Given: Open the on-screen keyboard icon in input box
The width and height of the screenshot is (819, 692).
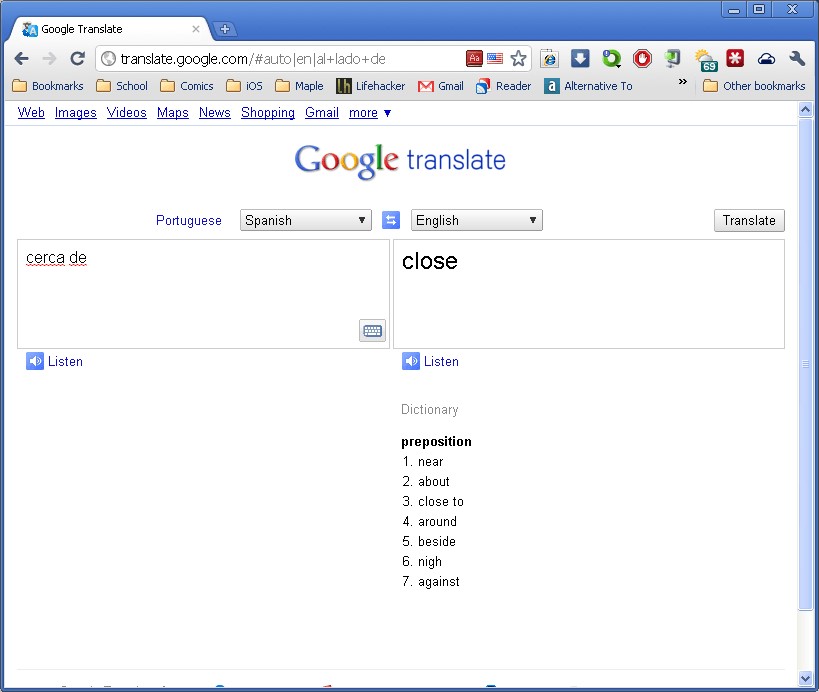Looking at the screenshot, I should click(372, 330).
